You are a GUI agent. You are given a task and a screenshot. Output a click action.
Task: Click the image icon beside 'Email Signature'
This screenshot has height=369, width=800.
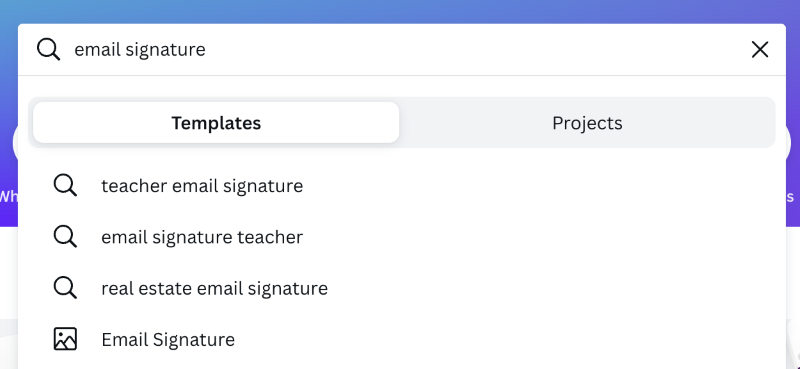pos(65,339)
